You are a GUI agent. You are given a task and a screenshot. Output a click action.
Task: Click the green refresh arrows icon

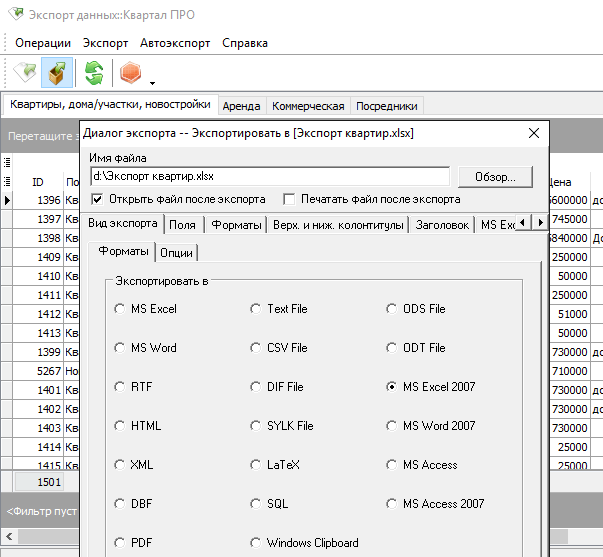click(x=94, y=73)
